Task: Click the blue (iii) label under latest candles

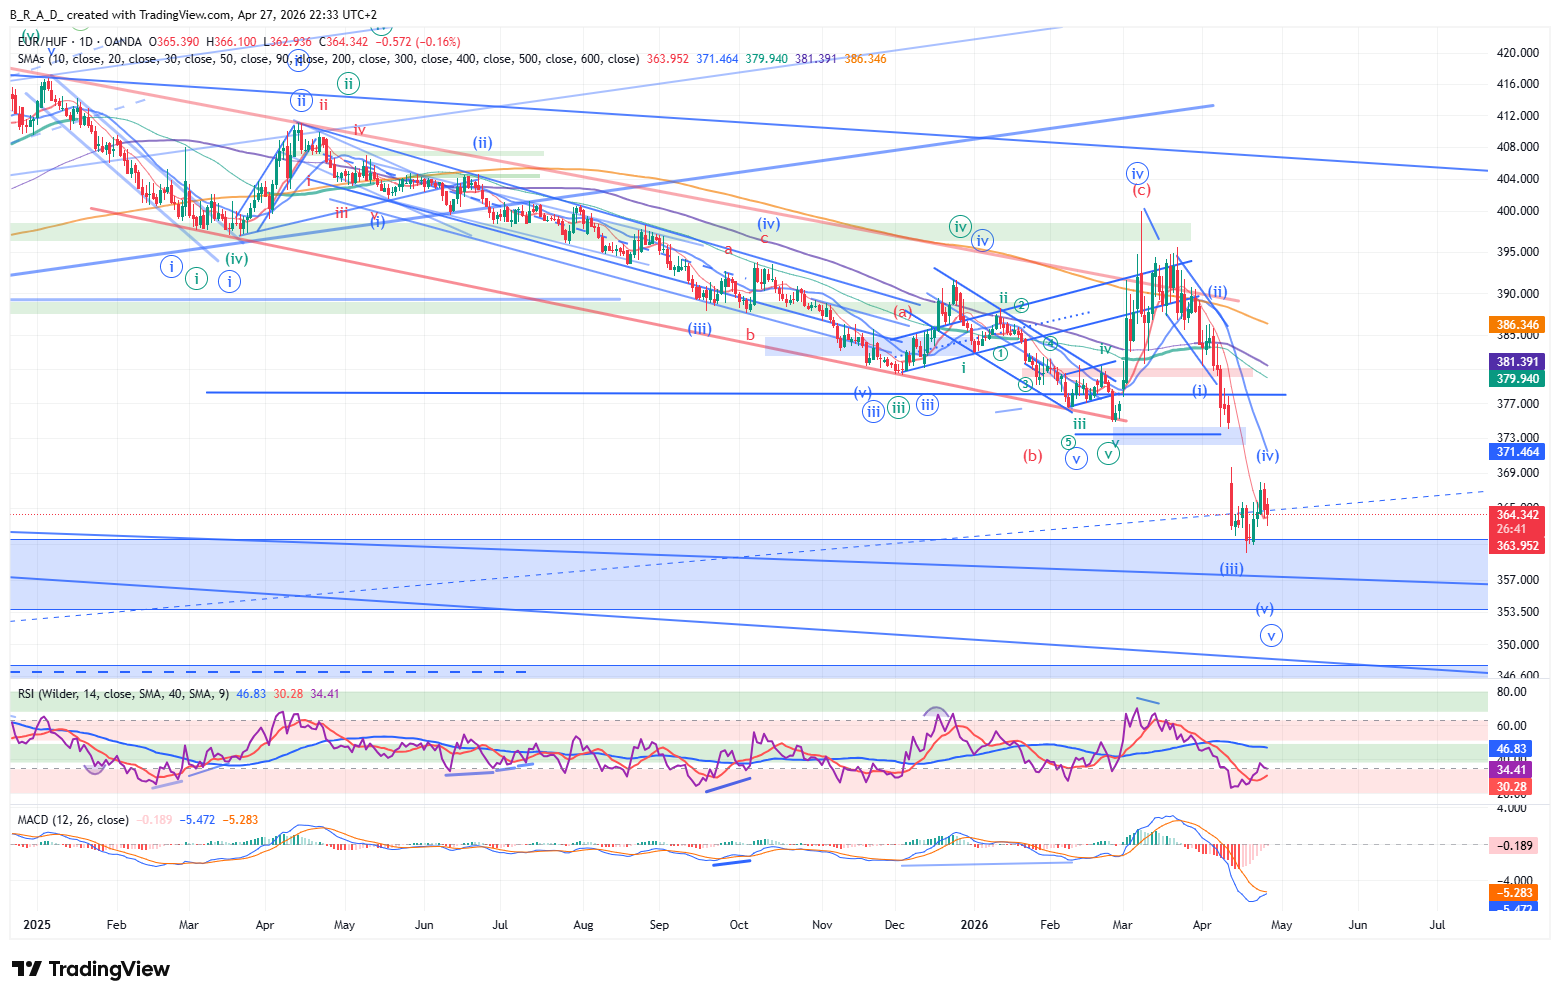Action: pyautogui.click(x=1231, y=569)
